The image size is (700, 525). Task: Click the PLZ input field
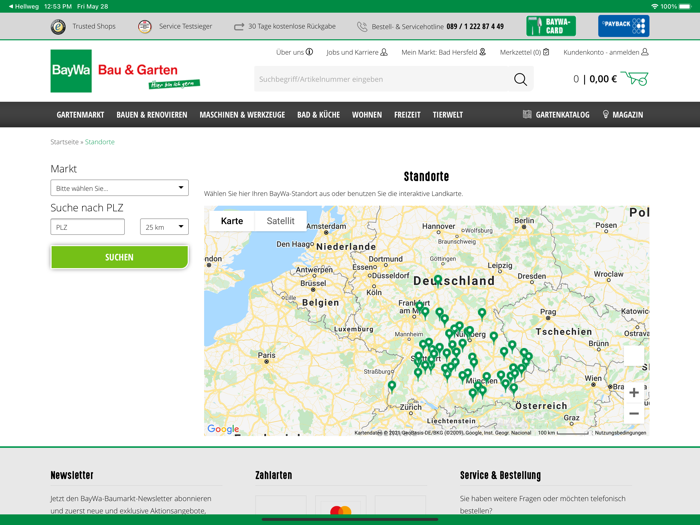click(88, 227)
